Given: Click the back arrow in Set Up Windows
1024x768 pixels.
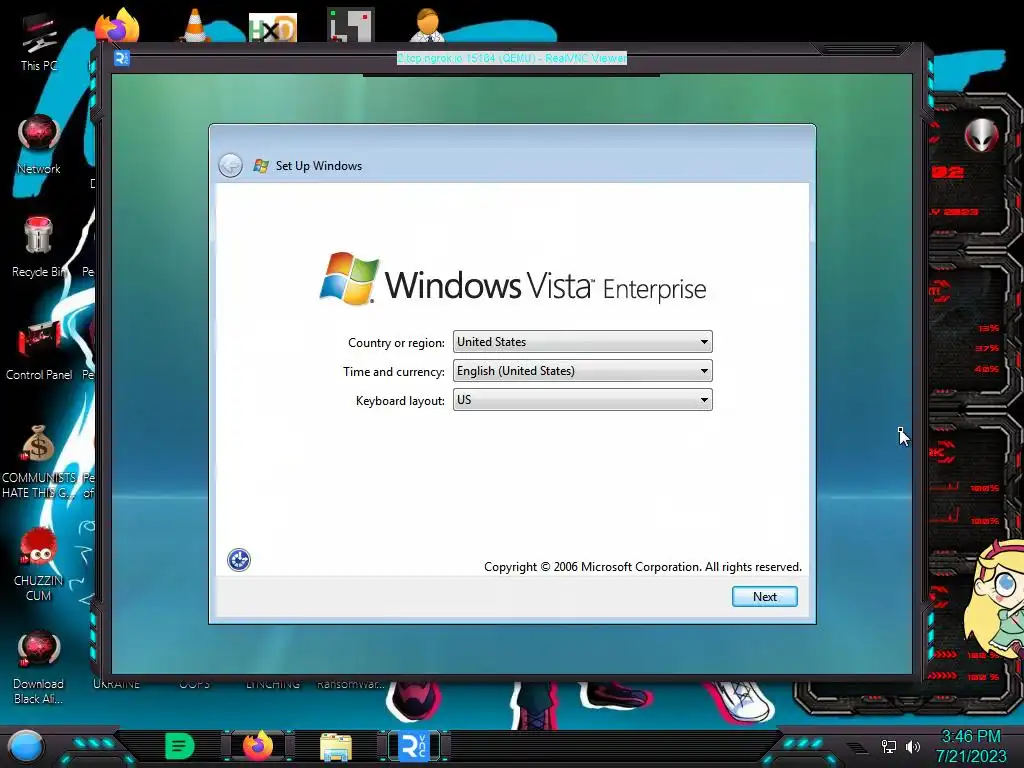Looking at the screenshot, I should pos(231,165).
